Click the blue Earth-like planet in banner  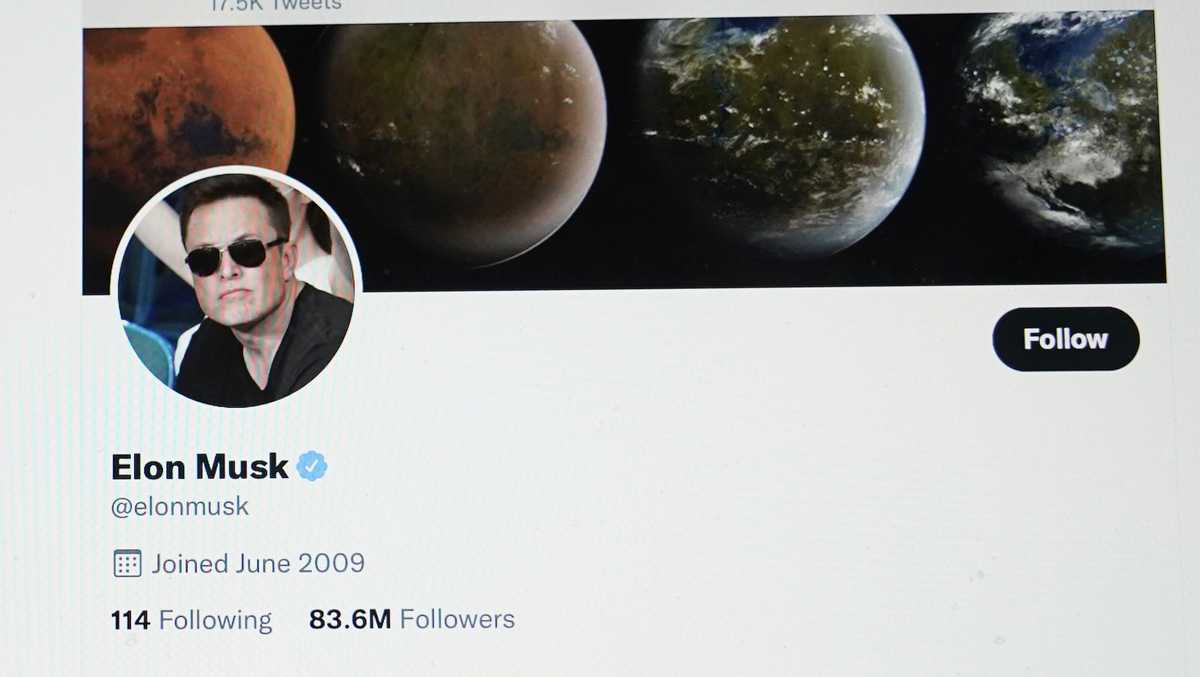point(1062,130)
